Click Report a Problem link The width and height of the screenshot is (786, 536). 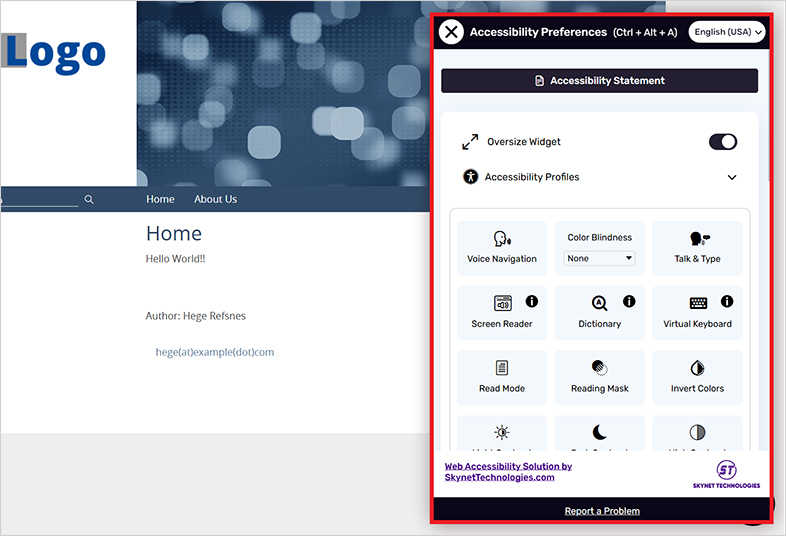point(602,511)
